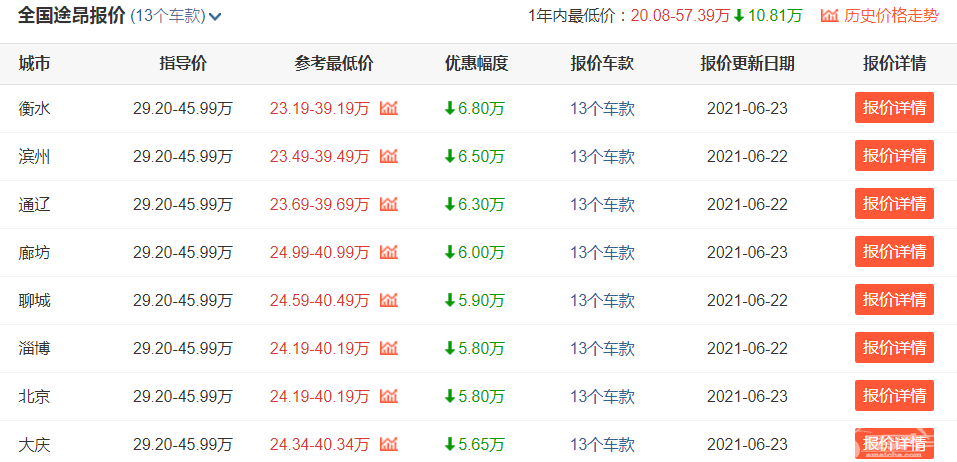Click the city name 淄博
The width and height of the screenshot is (957, 462).
(x=34, y=348)
